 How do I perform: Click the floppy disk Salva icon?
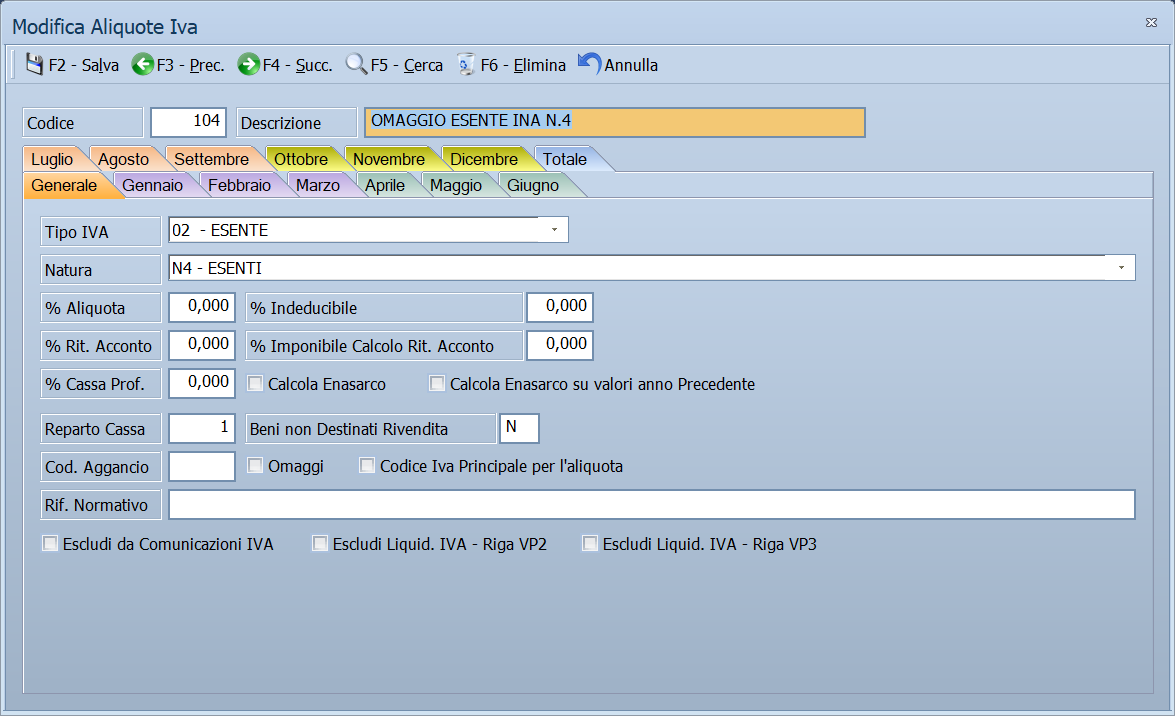[34, 64]
